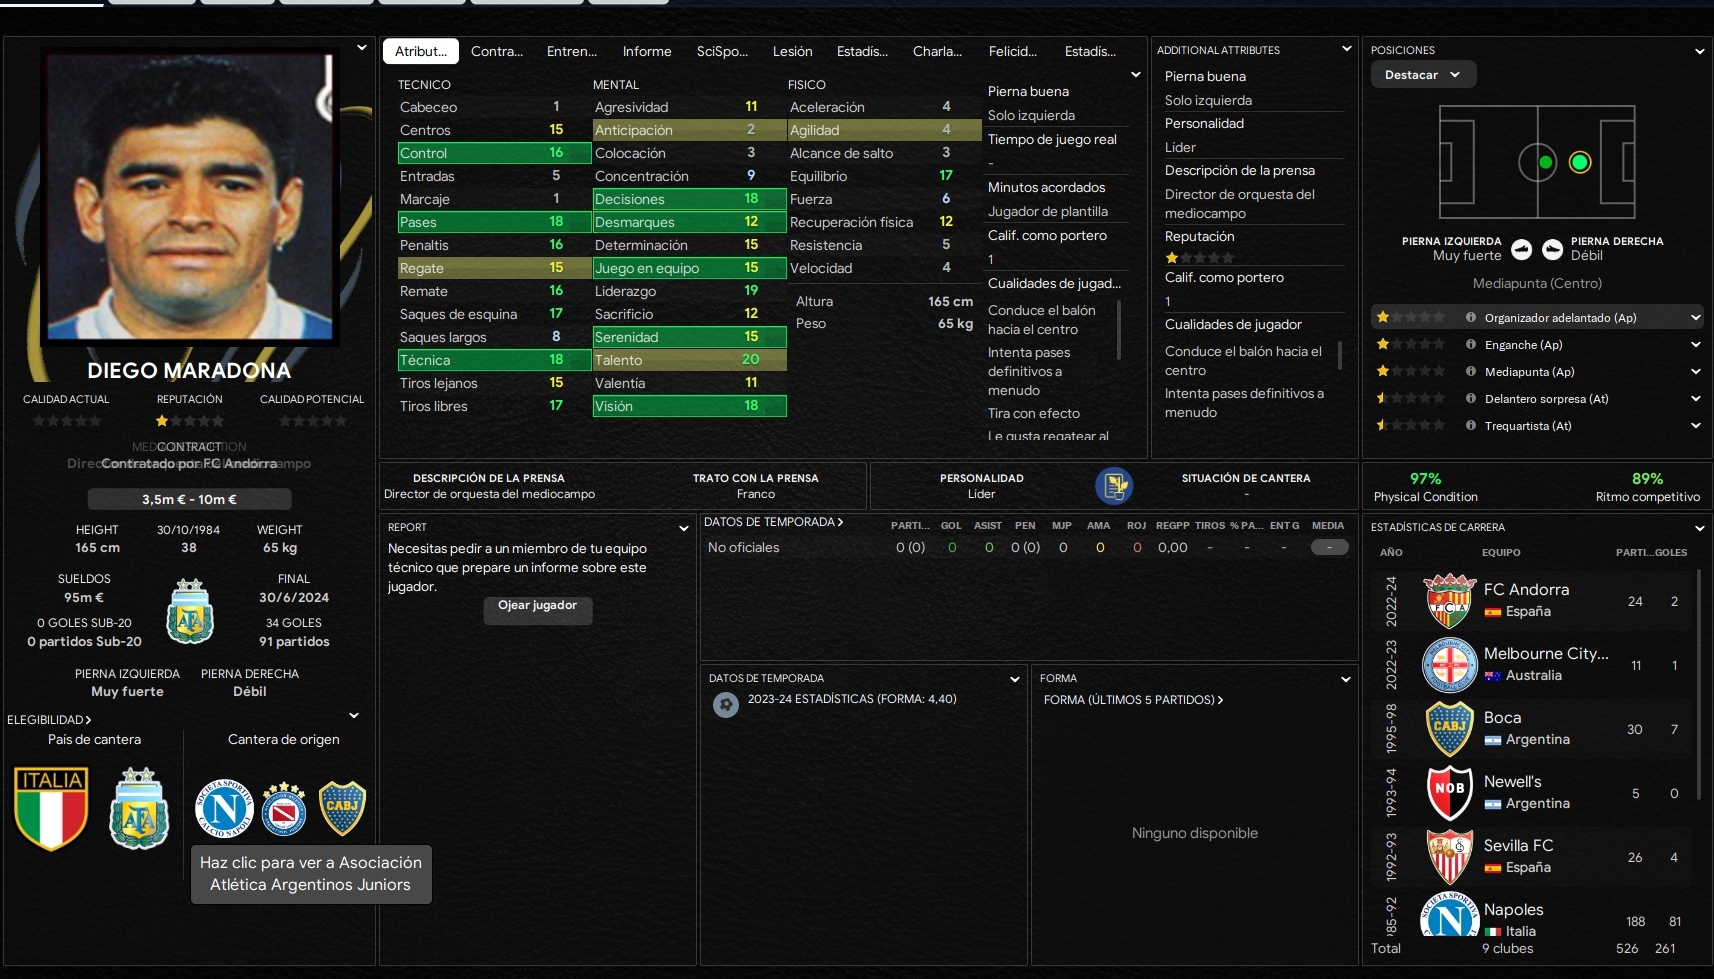Screen dimensions: 1714x979
Task: Switch to the Entren... tab
Action: tap(572, 51)
